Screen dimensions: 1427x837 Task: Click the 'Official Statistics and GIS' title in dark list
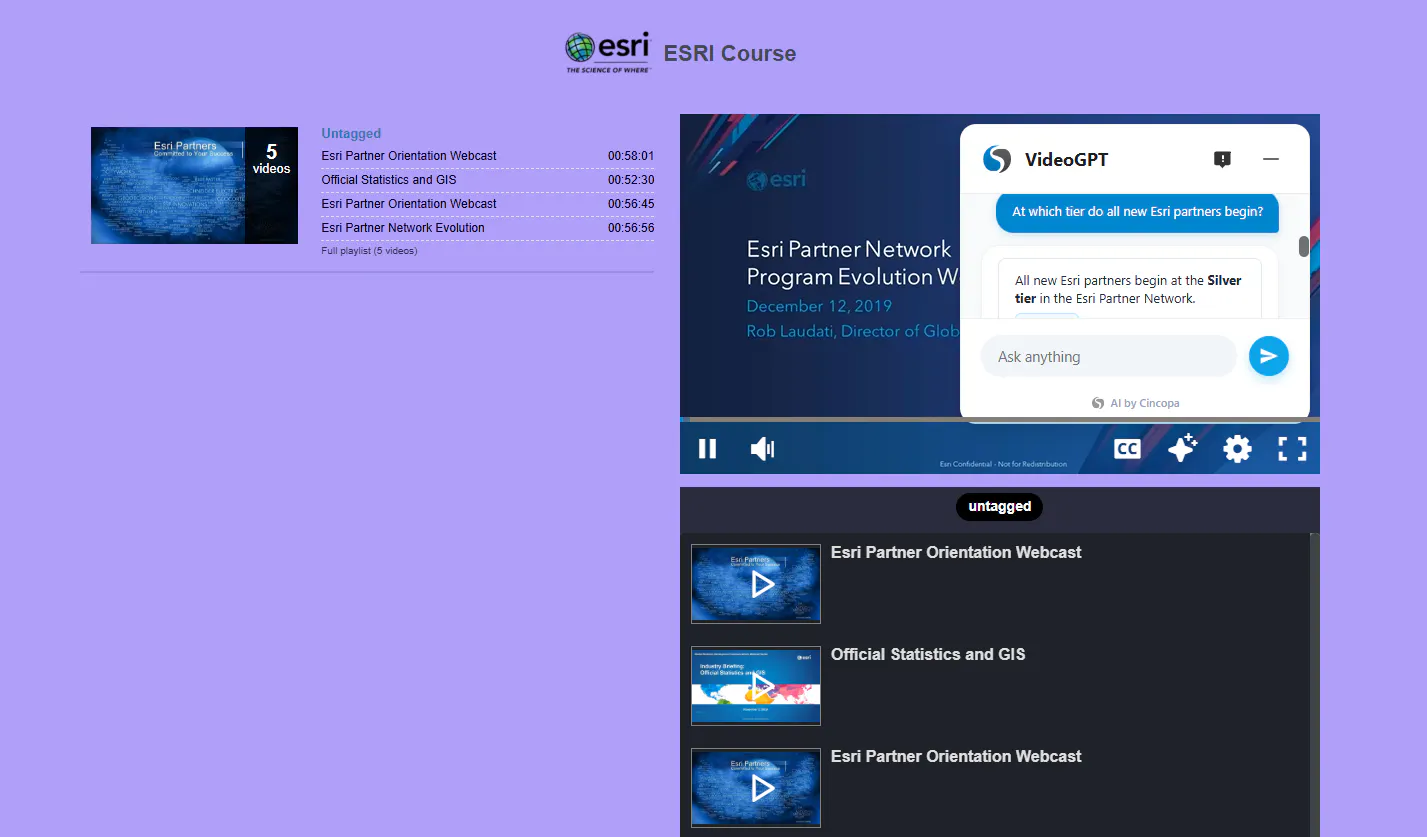928,654
